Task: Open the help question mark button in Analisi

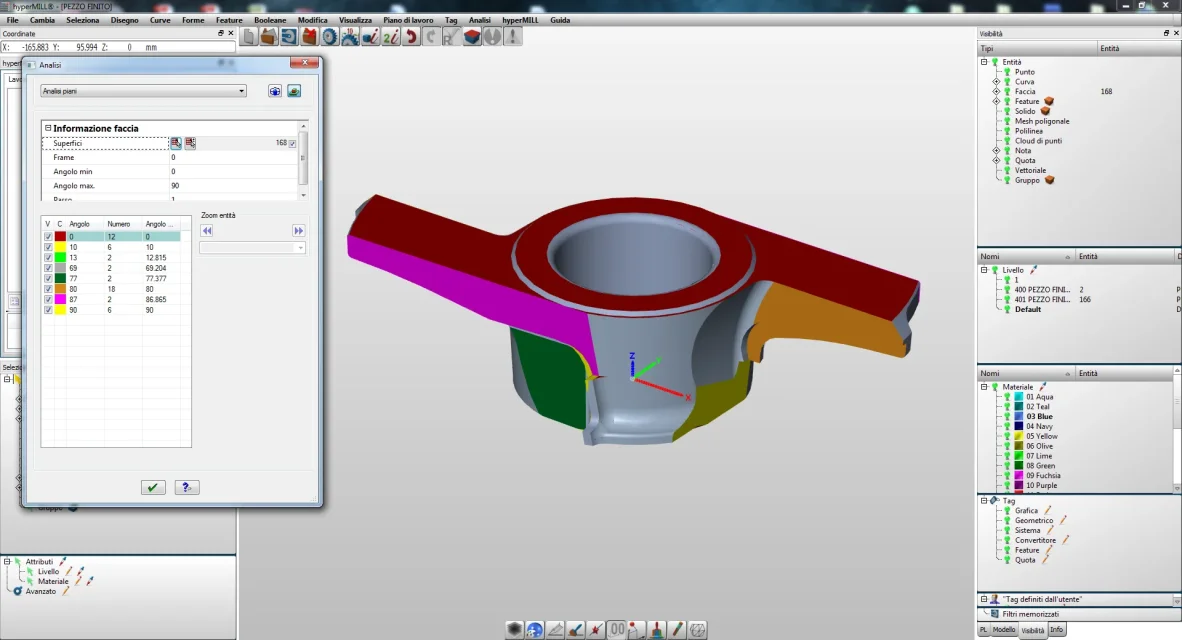Action: click(x=187, y=487)
